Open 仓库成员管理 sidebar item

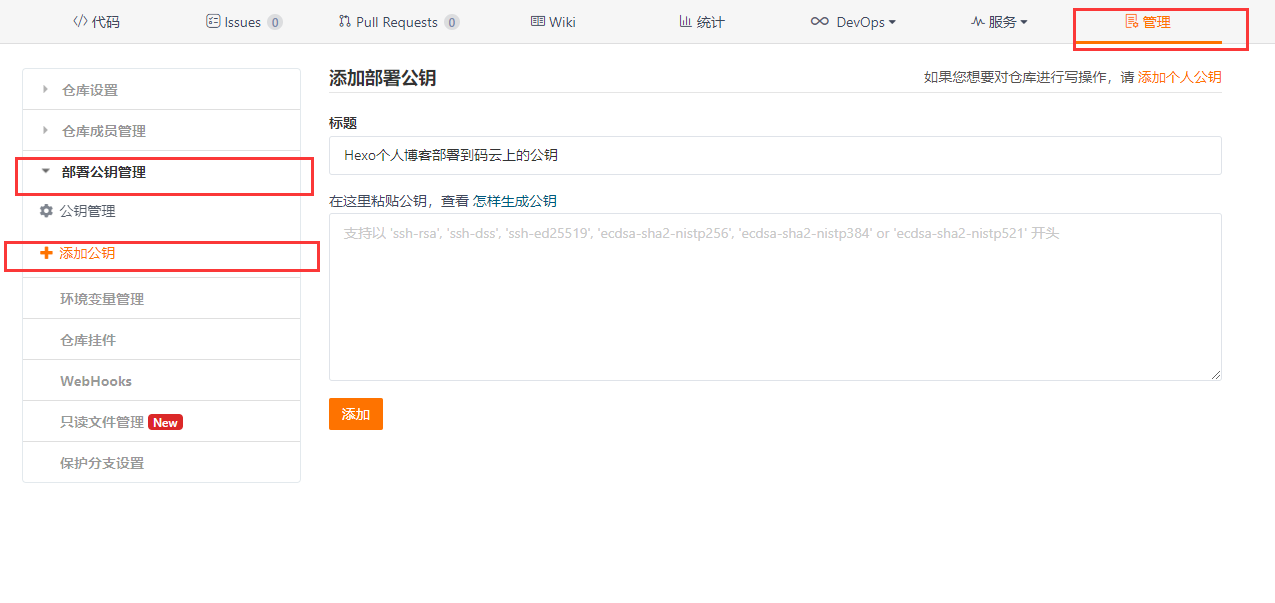point(161,130)
